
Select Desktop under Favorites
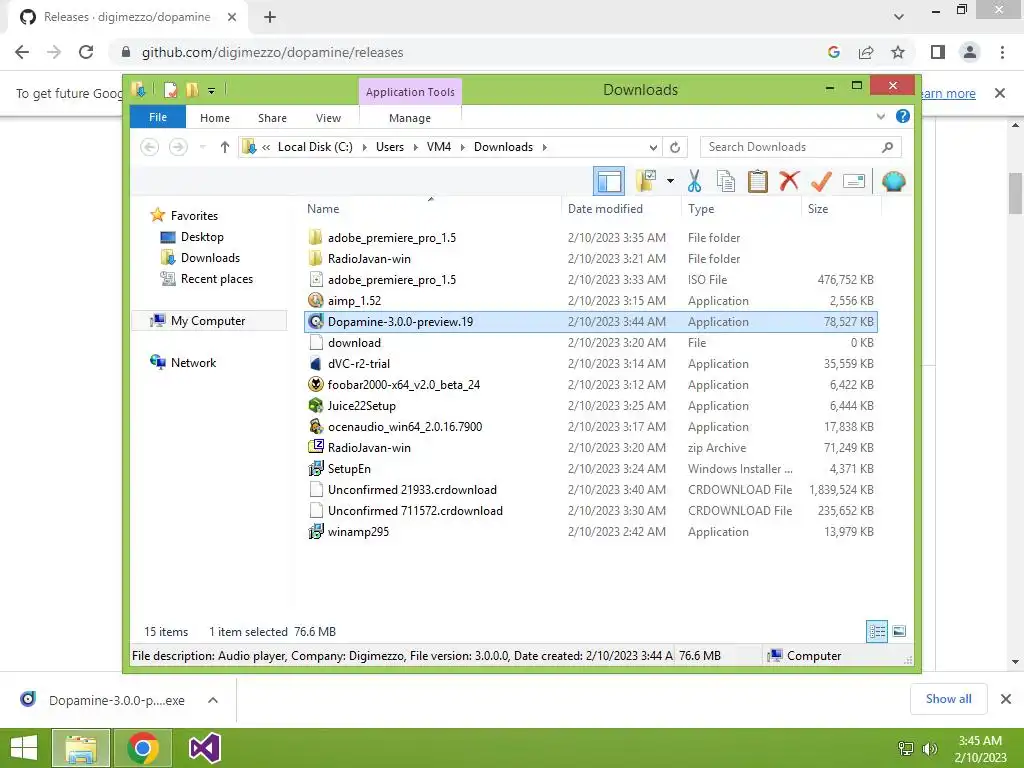point(202,236)
